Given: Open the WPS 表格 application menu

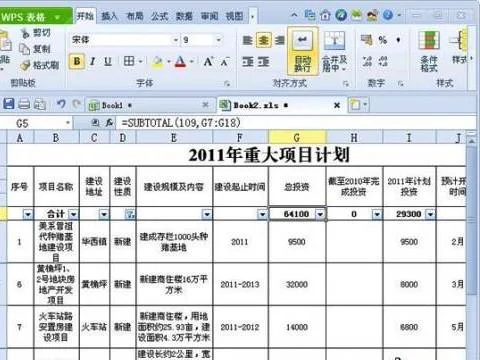Looking at the screenshot, I should (35, 16).
